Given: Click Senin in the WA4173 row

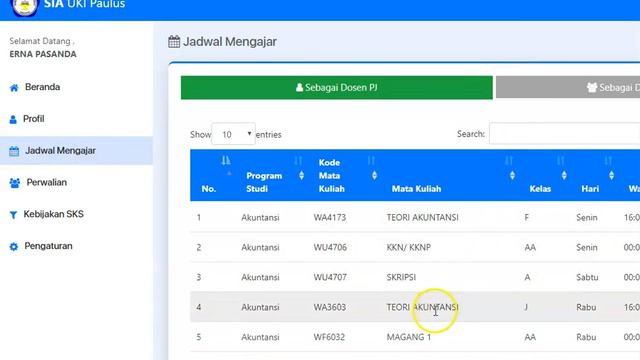Looking at the screenshot, I should tap(587, 218).
